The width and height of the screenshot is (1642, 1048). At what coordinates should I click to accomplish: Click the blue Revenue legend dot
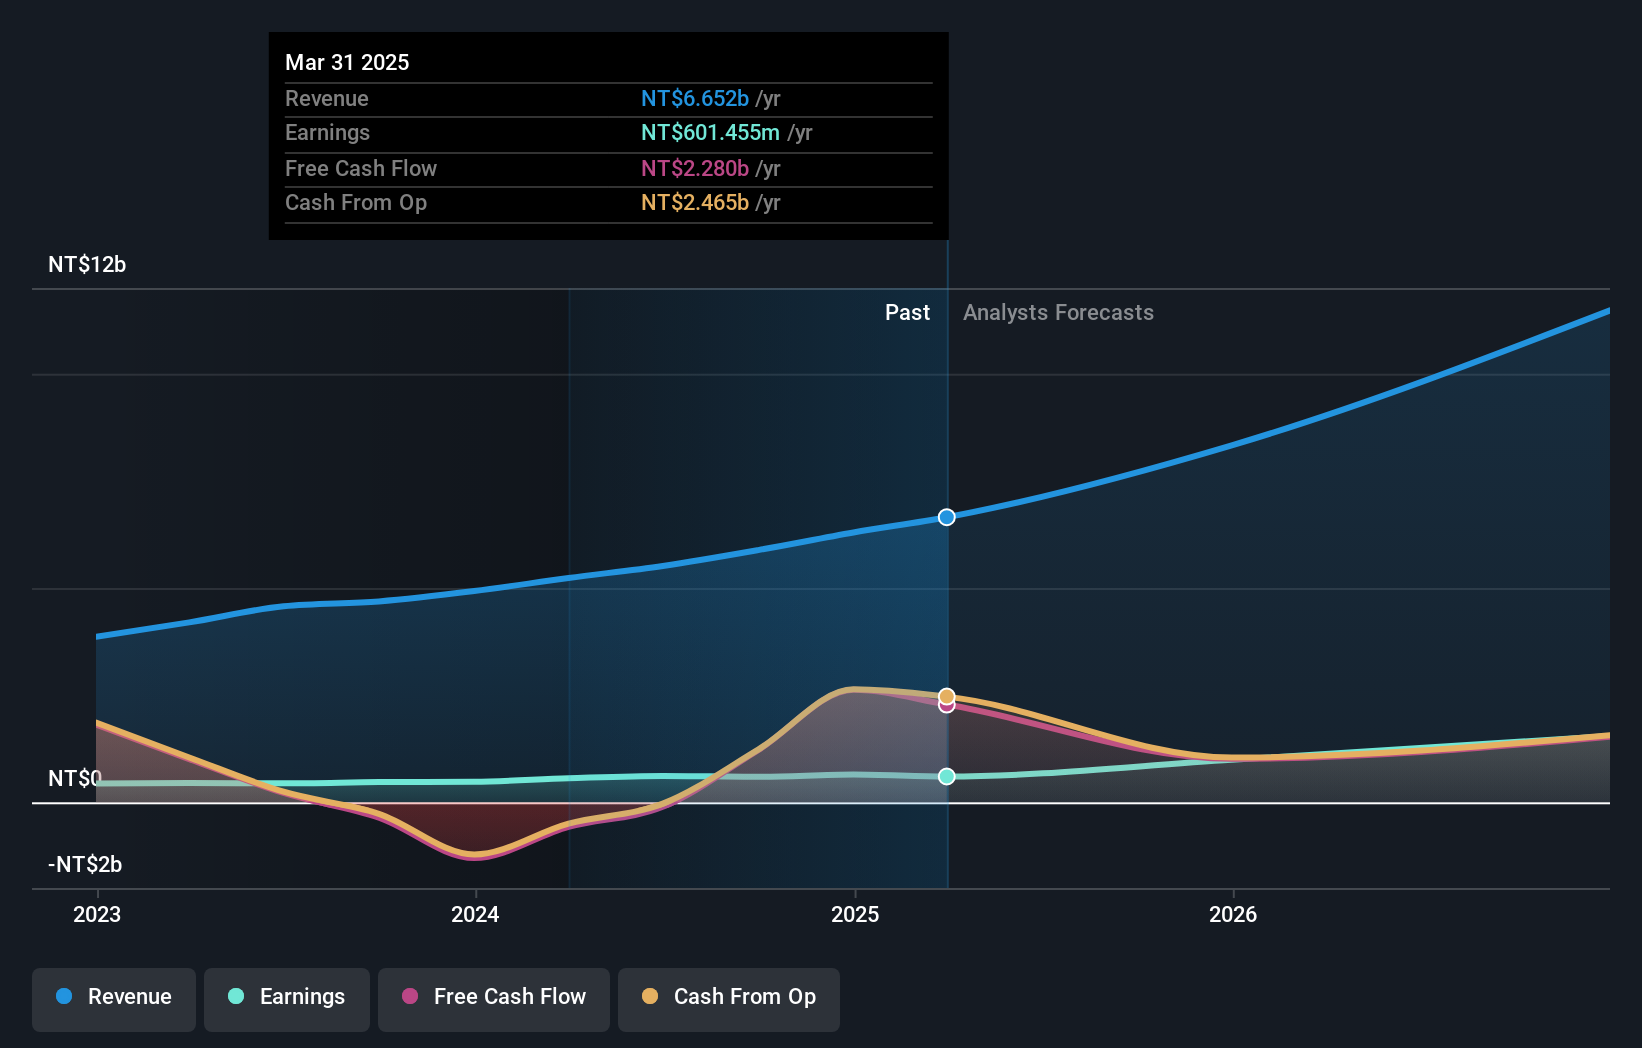pos(64,996)
